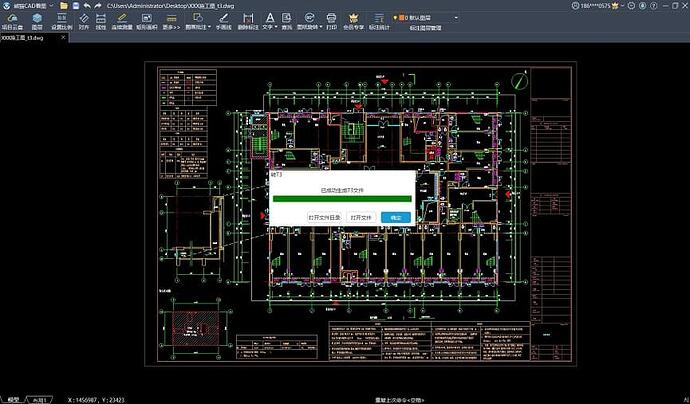Choose the 手画线 freehand line tool
The image size is (690, 404).
pyautogui.click(x=223, y=21)
